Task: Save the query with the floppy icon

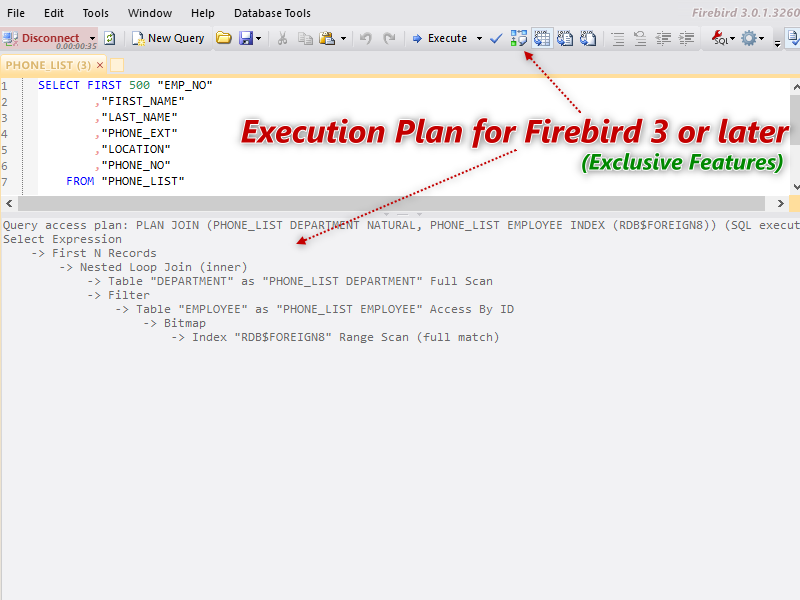Action: click(246, 38)
